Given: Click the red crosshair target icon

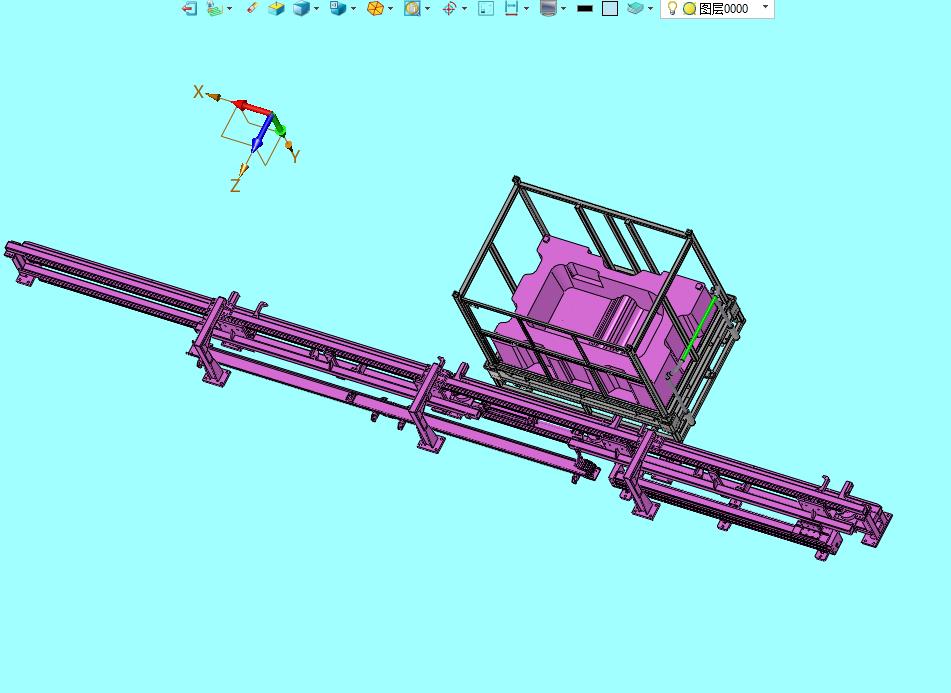Looking at the screenshot, I should tap(449, 8).
